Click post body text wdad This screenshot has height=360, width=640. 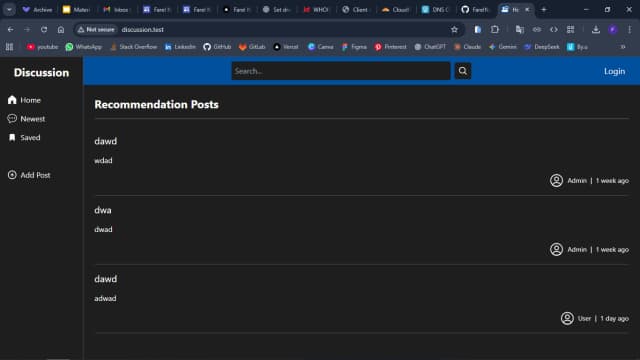click(x=103, y=160)
